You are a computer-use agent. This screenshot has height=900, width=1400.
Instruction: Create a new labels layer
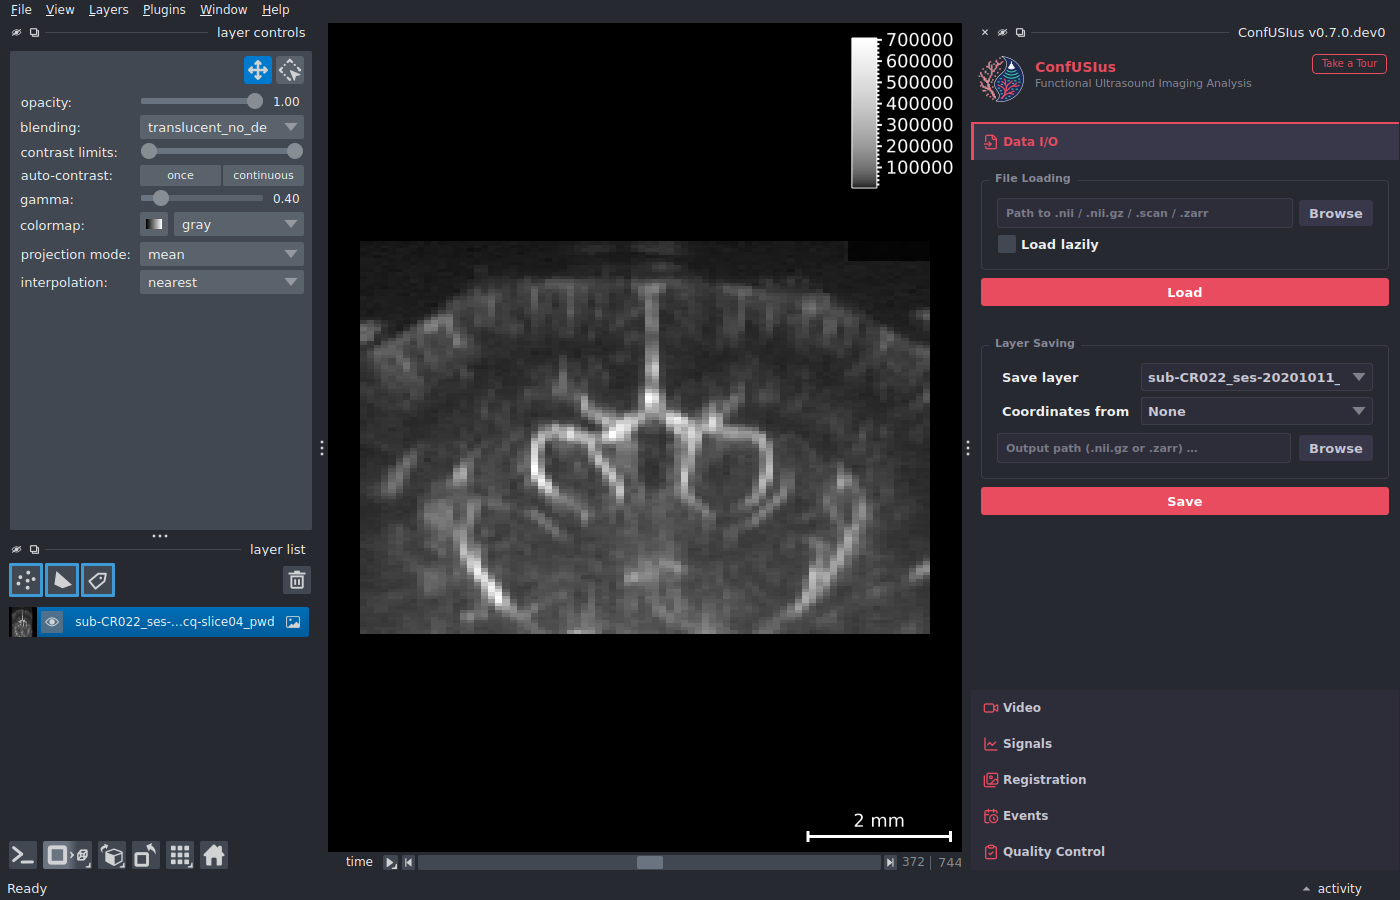point(98,580)
